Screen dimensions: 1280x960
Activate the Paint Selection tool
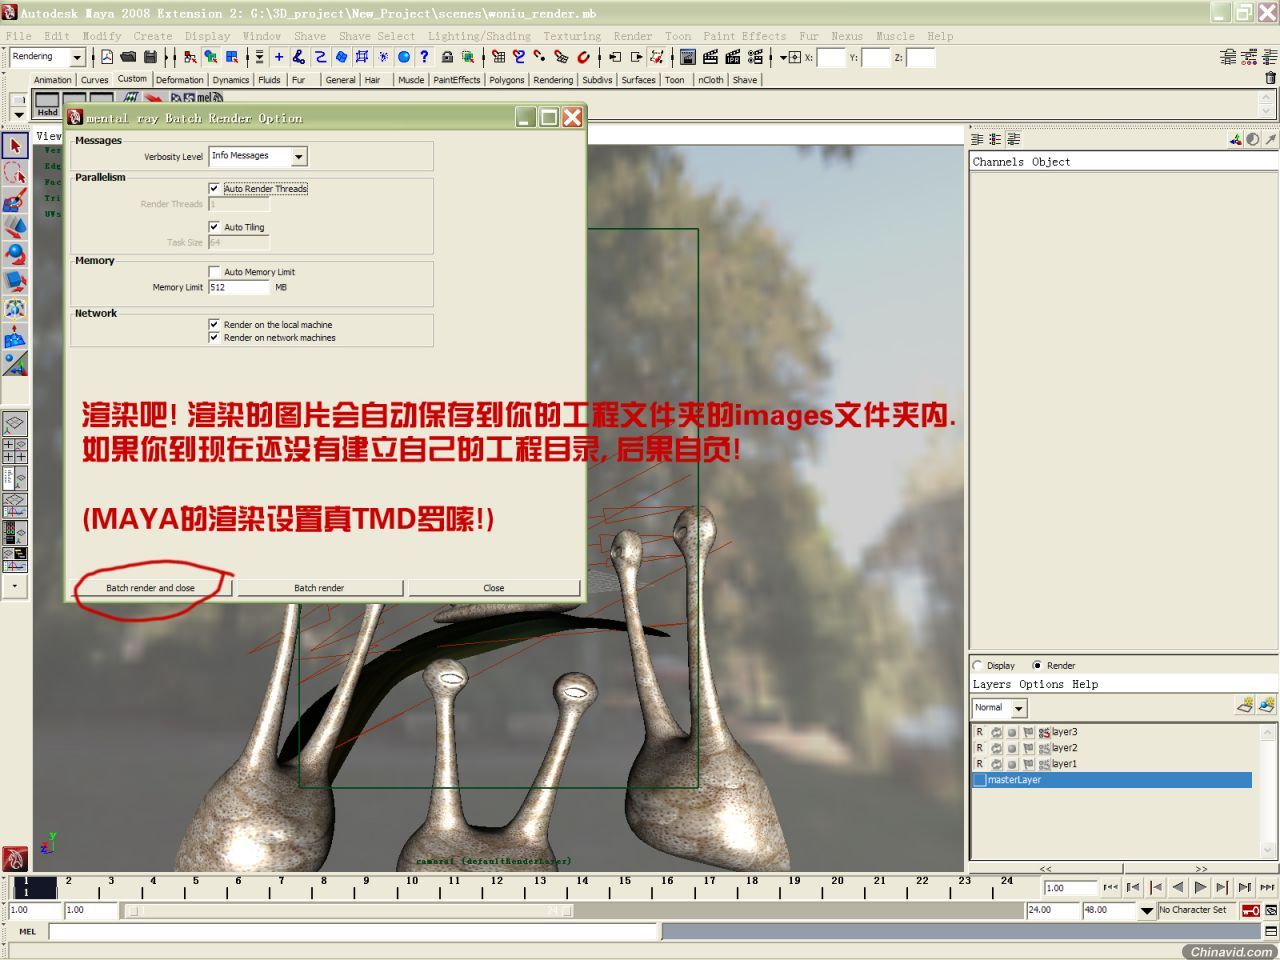click(15, 200)
